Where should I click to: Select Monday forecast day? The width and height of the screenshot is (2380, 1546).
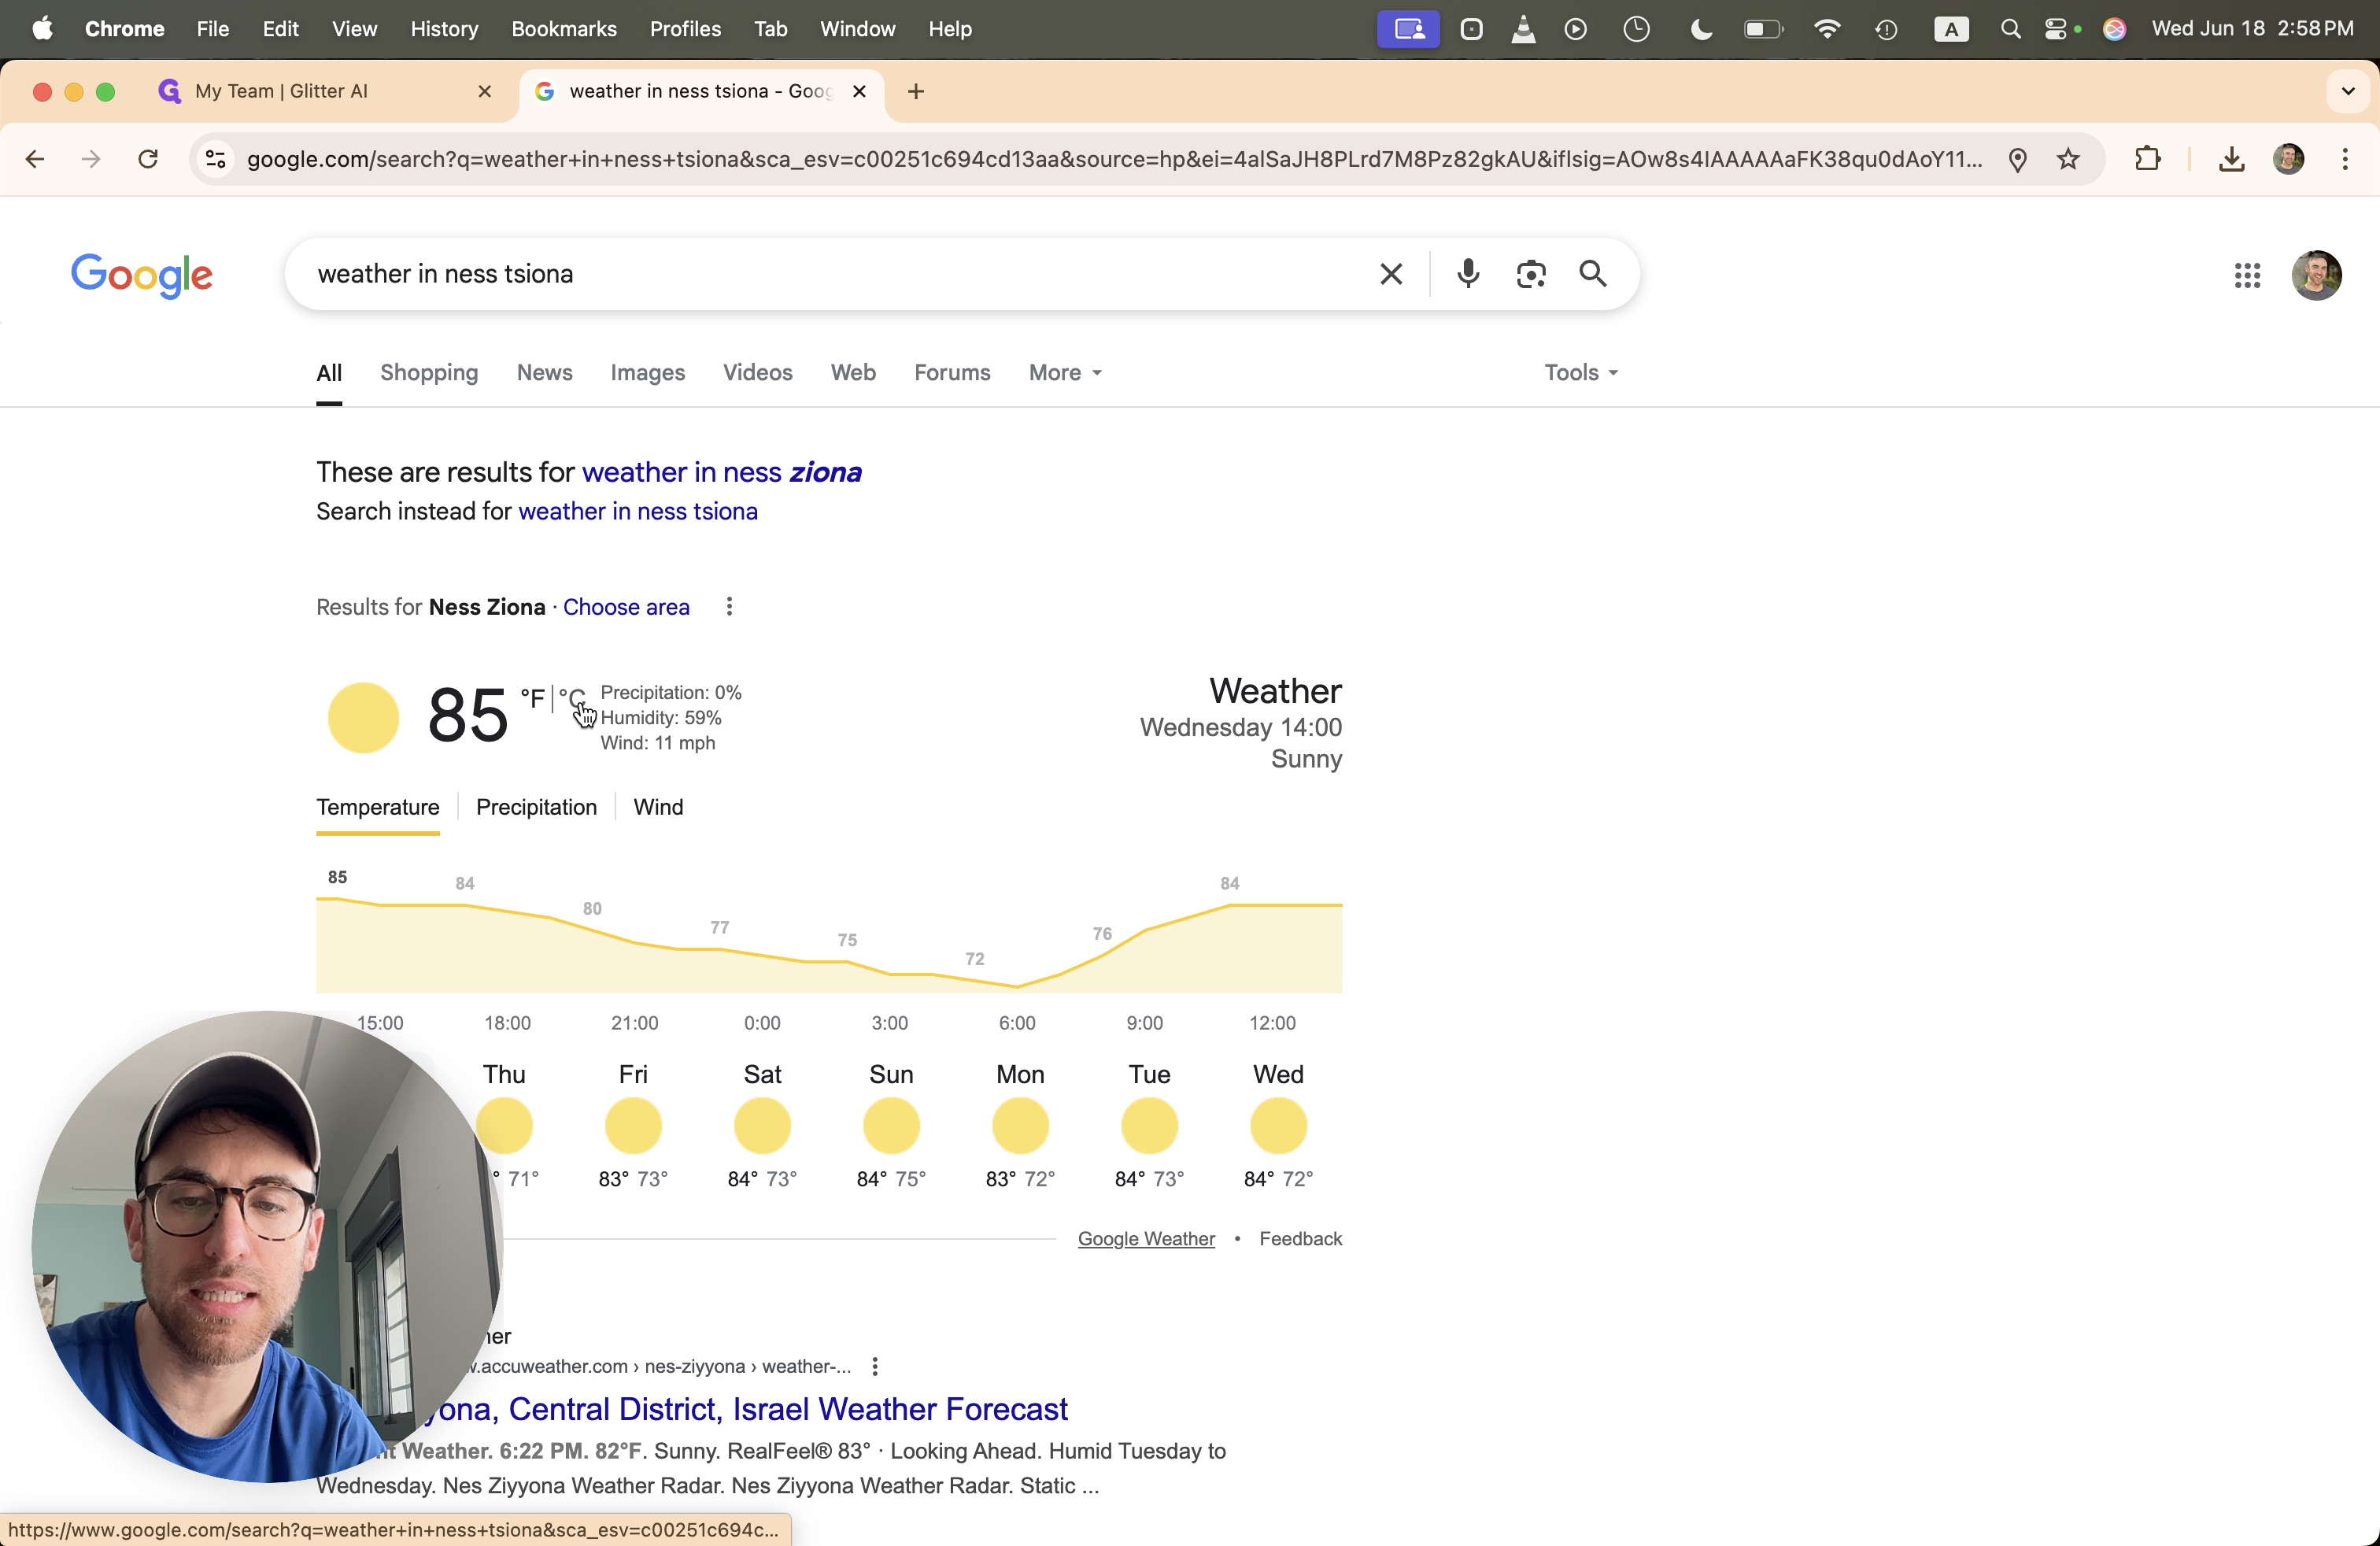(x=1020, y=1125)
